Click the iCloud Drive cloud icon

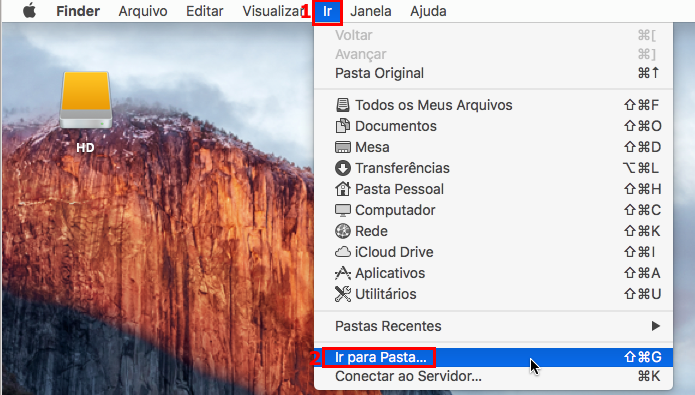[x=342, y=252]
